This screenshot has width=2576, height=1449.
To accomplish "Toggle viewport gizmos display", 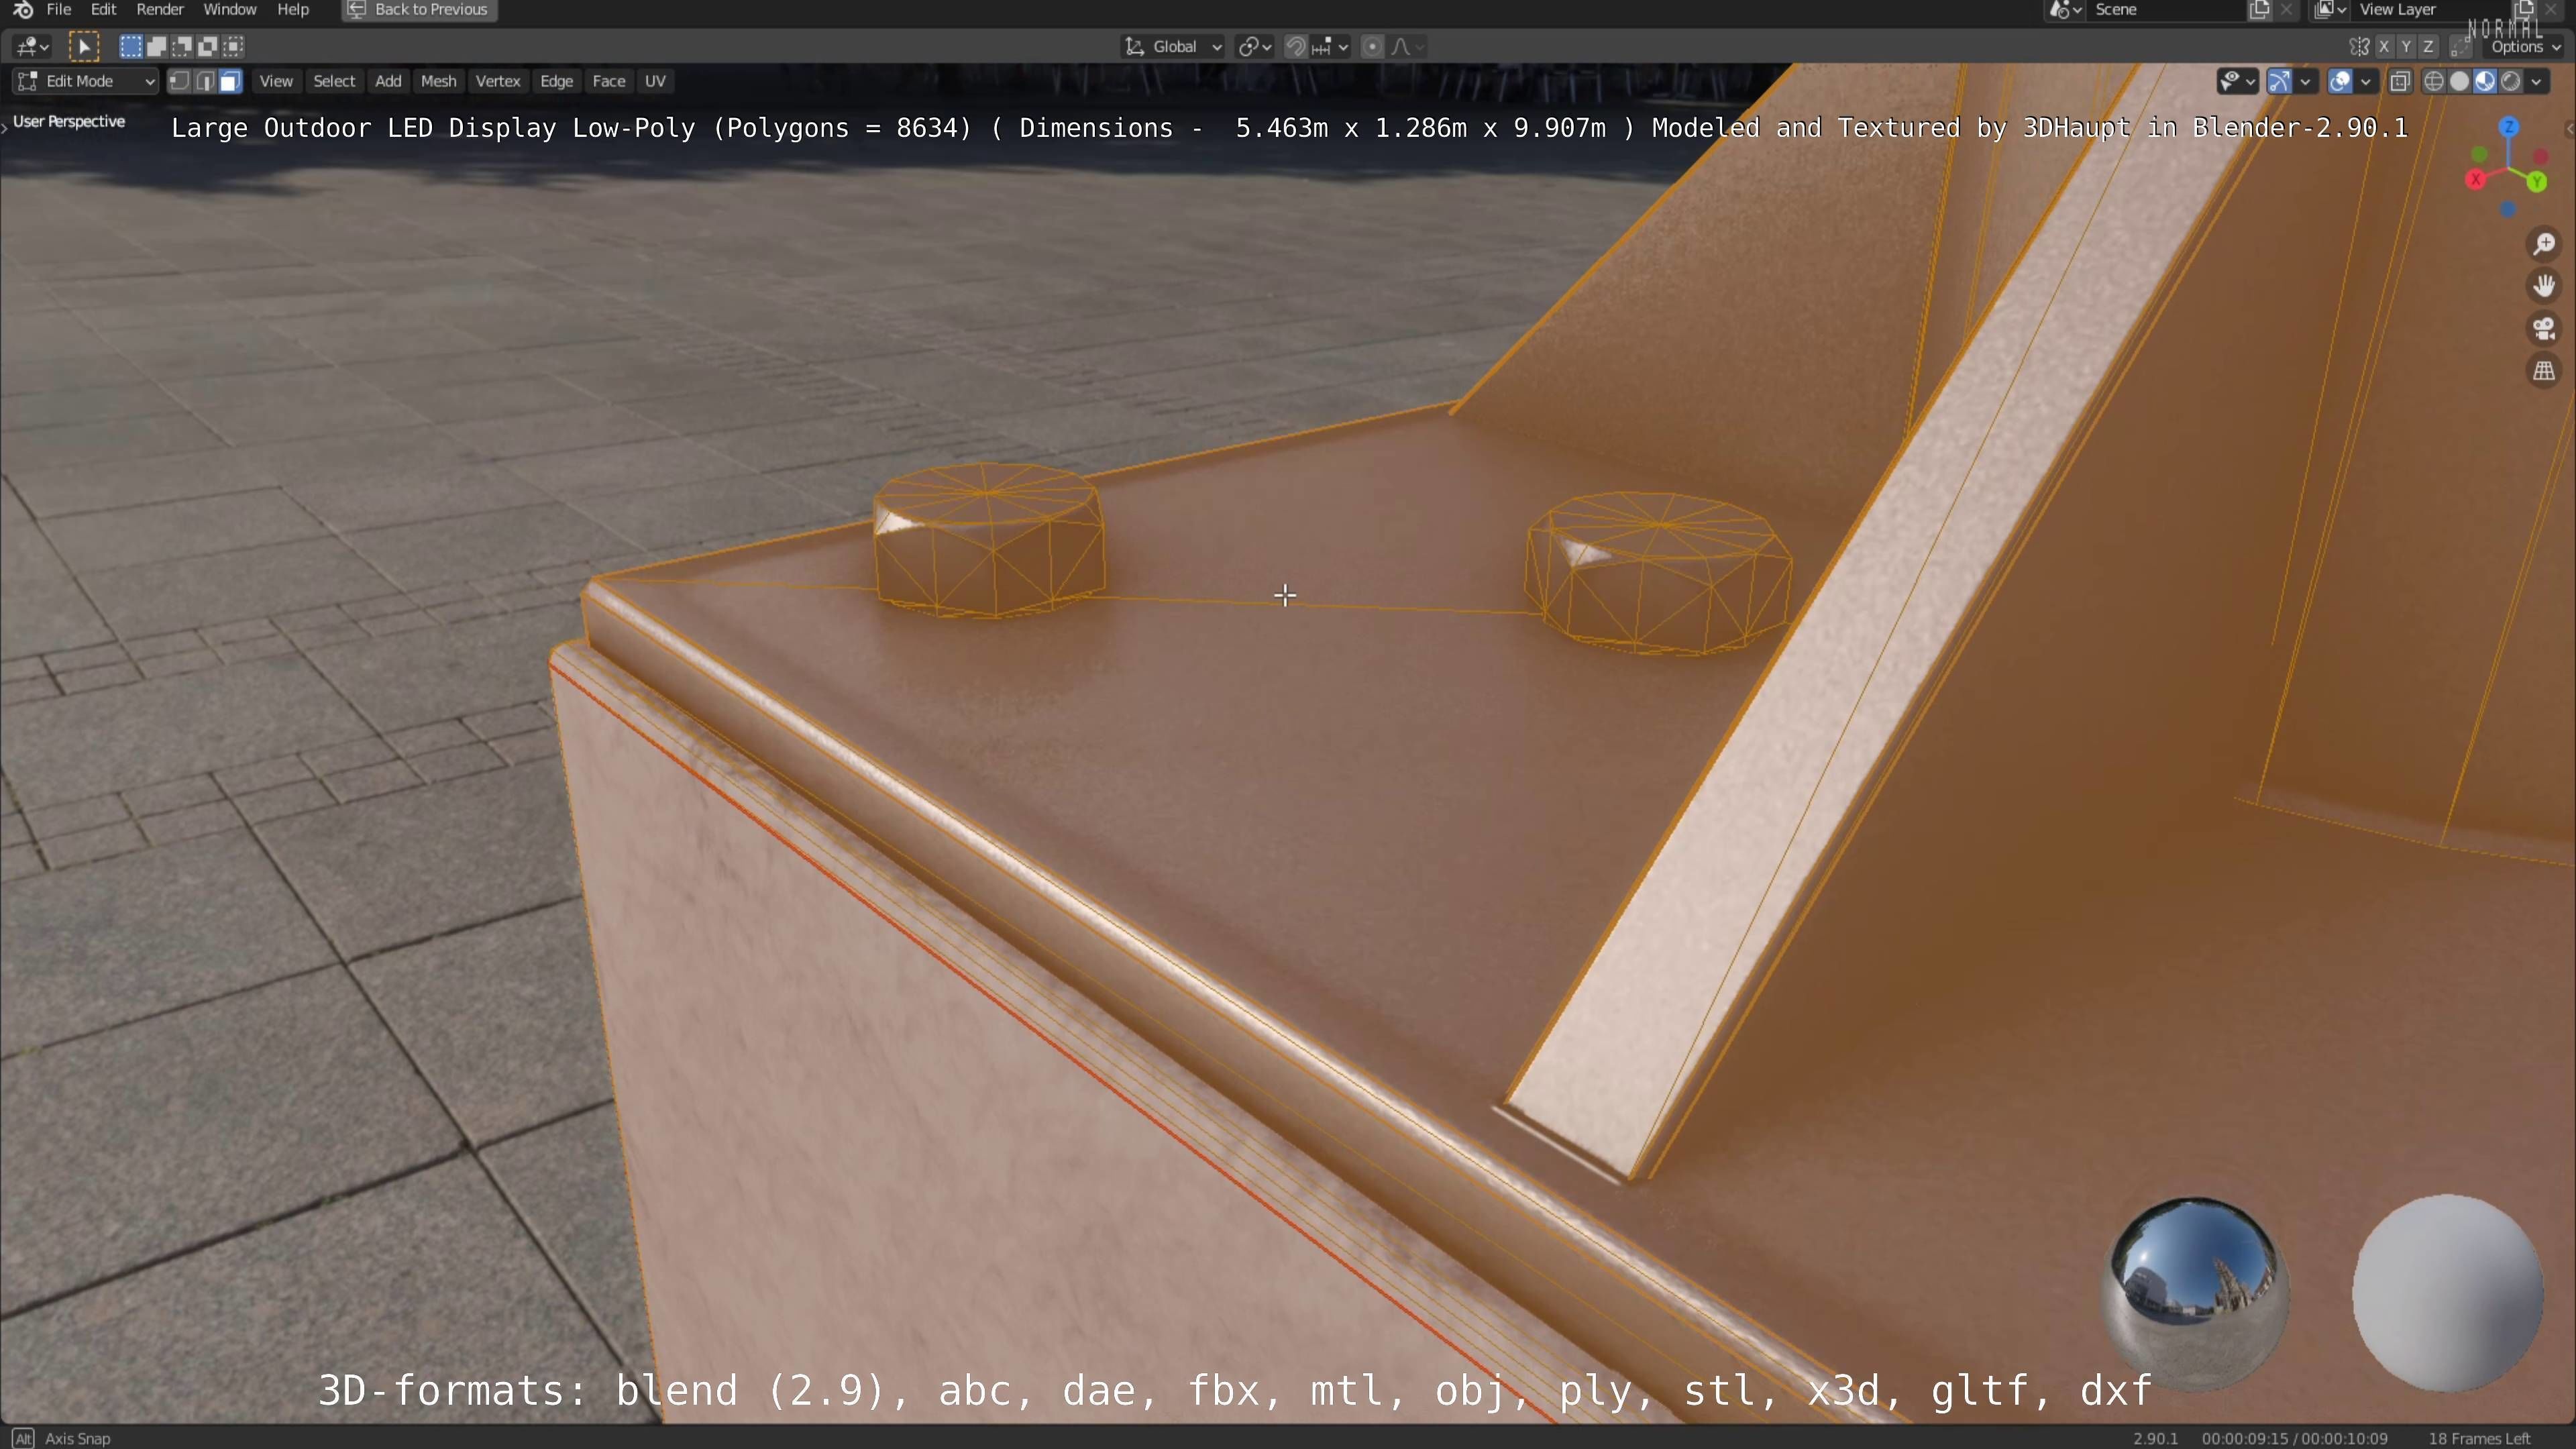I will point(2279,82).
